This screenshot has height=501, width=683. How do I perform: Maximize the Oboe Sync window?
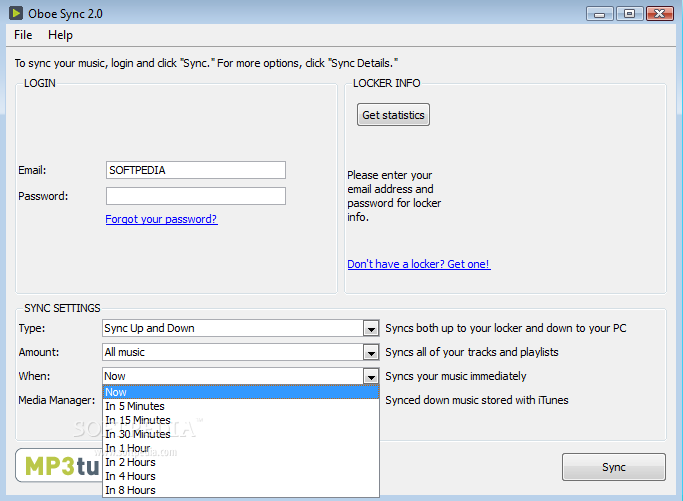629,14
